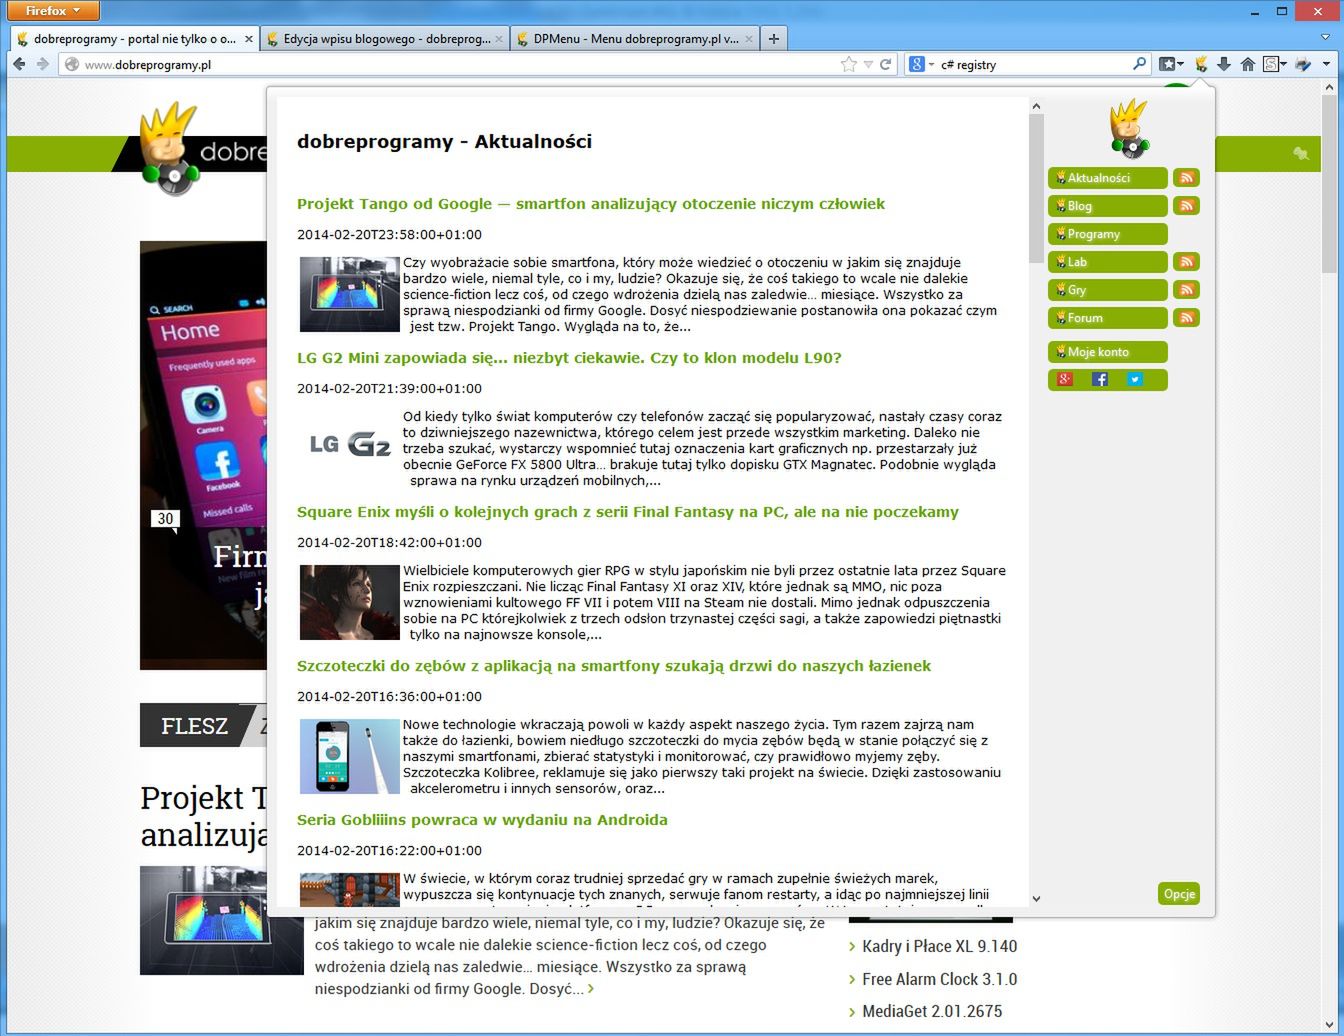
Task: Open article Seria Gobliiins powraca
Action: pyautogui.click(x=482, y=820)
